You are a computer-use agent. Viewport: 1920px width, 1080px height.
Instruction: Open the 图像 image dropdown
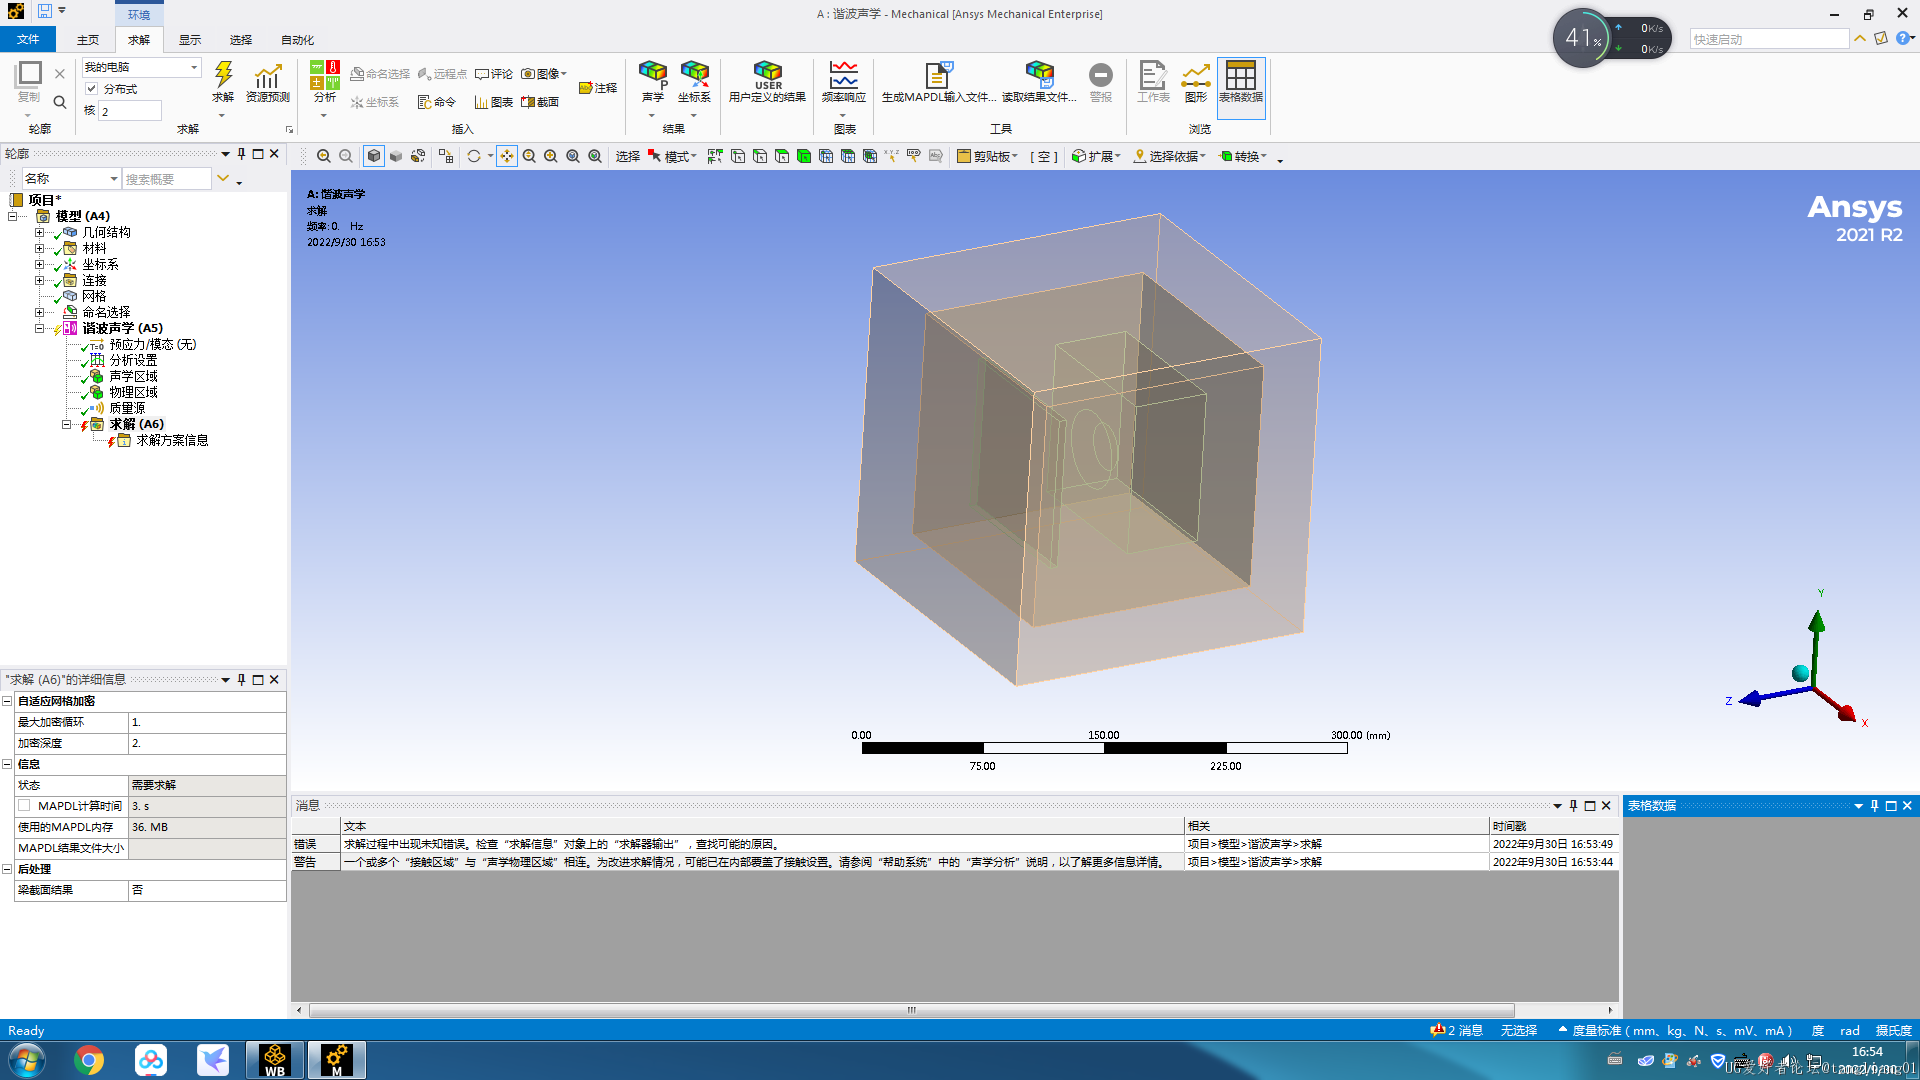544,74
